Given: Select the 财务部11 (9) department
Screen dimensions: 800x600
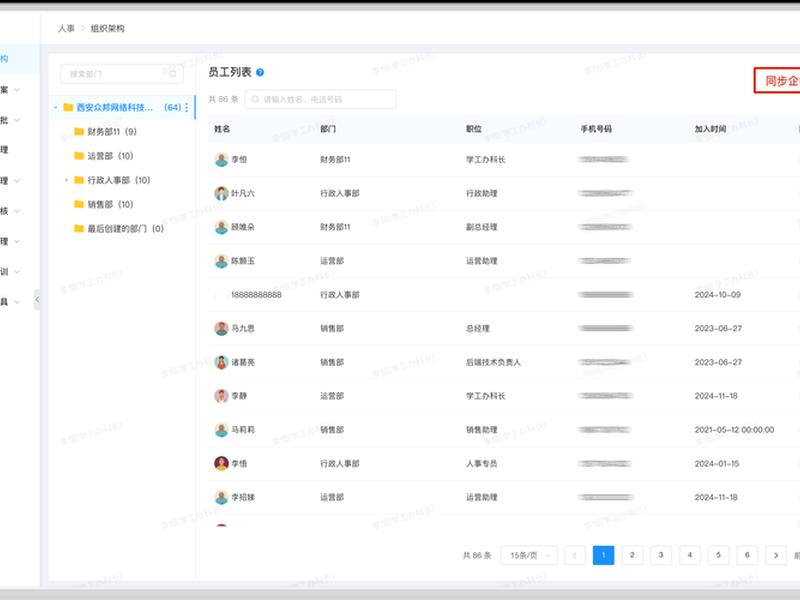Looking at the screenshot, I should (112, 132).
